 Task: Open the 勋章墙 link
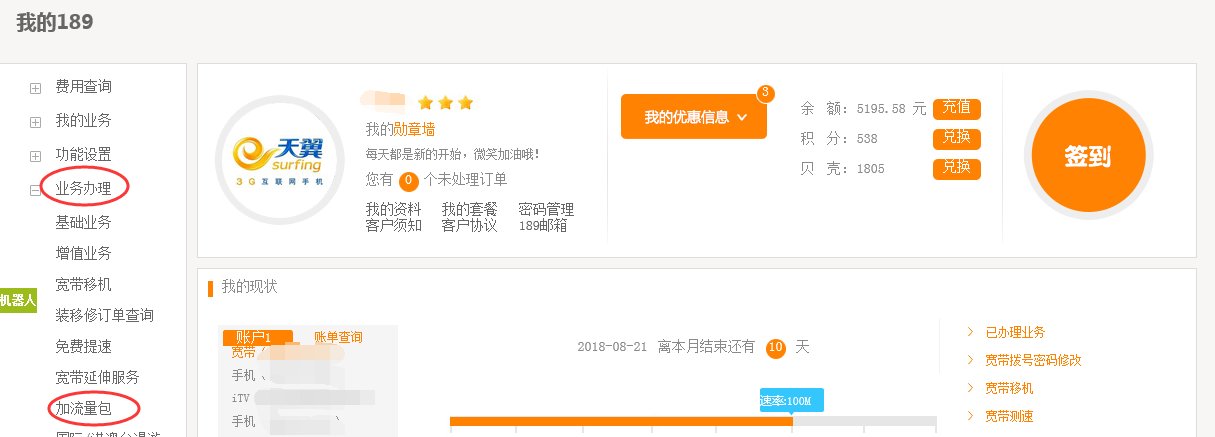coord(414,129)
